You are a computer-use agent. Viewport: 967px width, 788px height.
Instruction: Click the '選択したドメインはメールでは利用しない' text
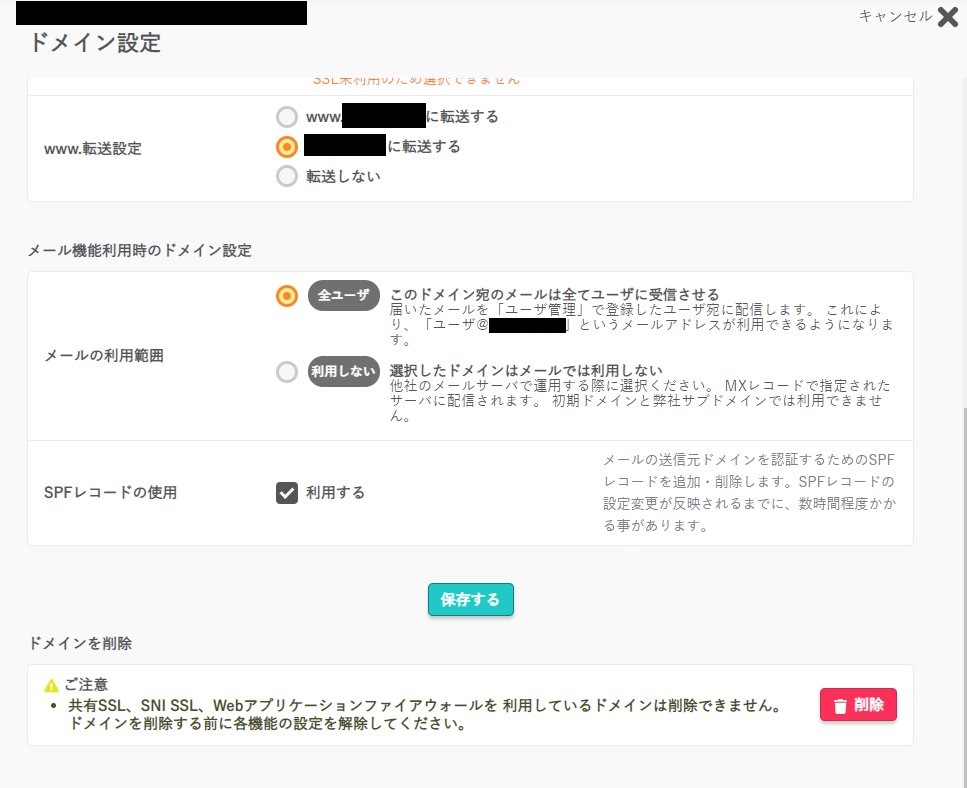(526, 371)
